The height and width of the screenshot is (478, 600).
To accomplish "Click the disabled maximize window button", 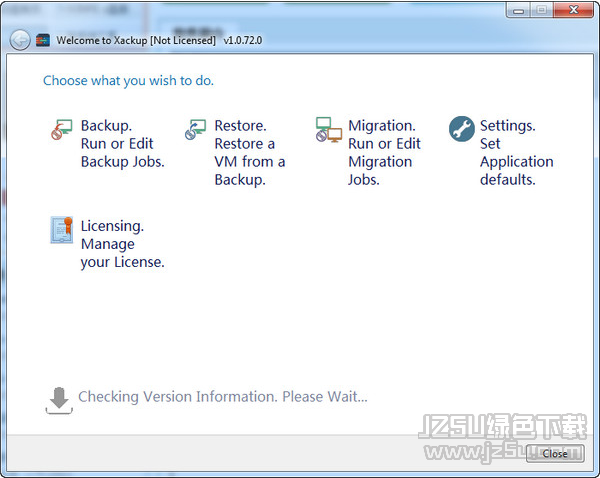I will (541, 10).
